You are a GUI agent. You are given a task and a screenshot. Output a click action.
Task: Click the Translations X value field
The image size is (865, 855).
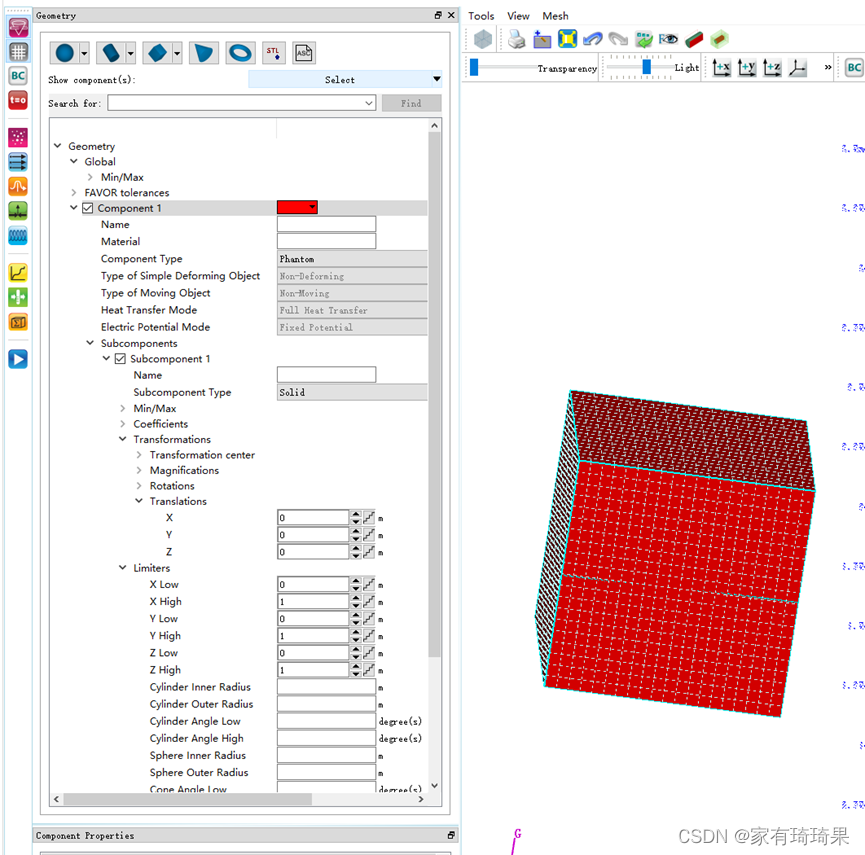click(x=313, y=517)
